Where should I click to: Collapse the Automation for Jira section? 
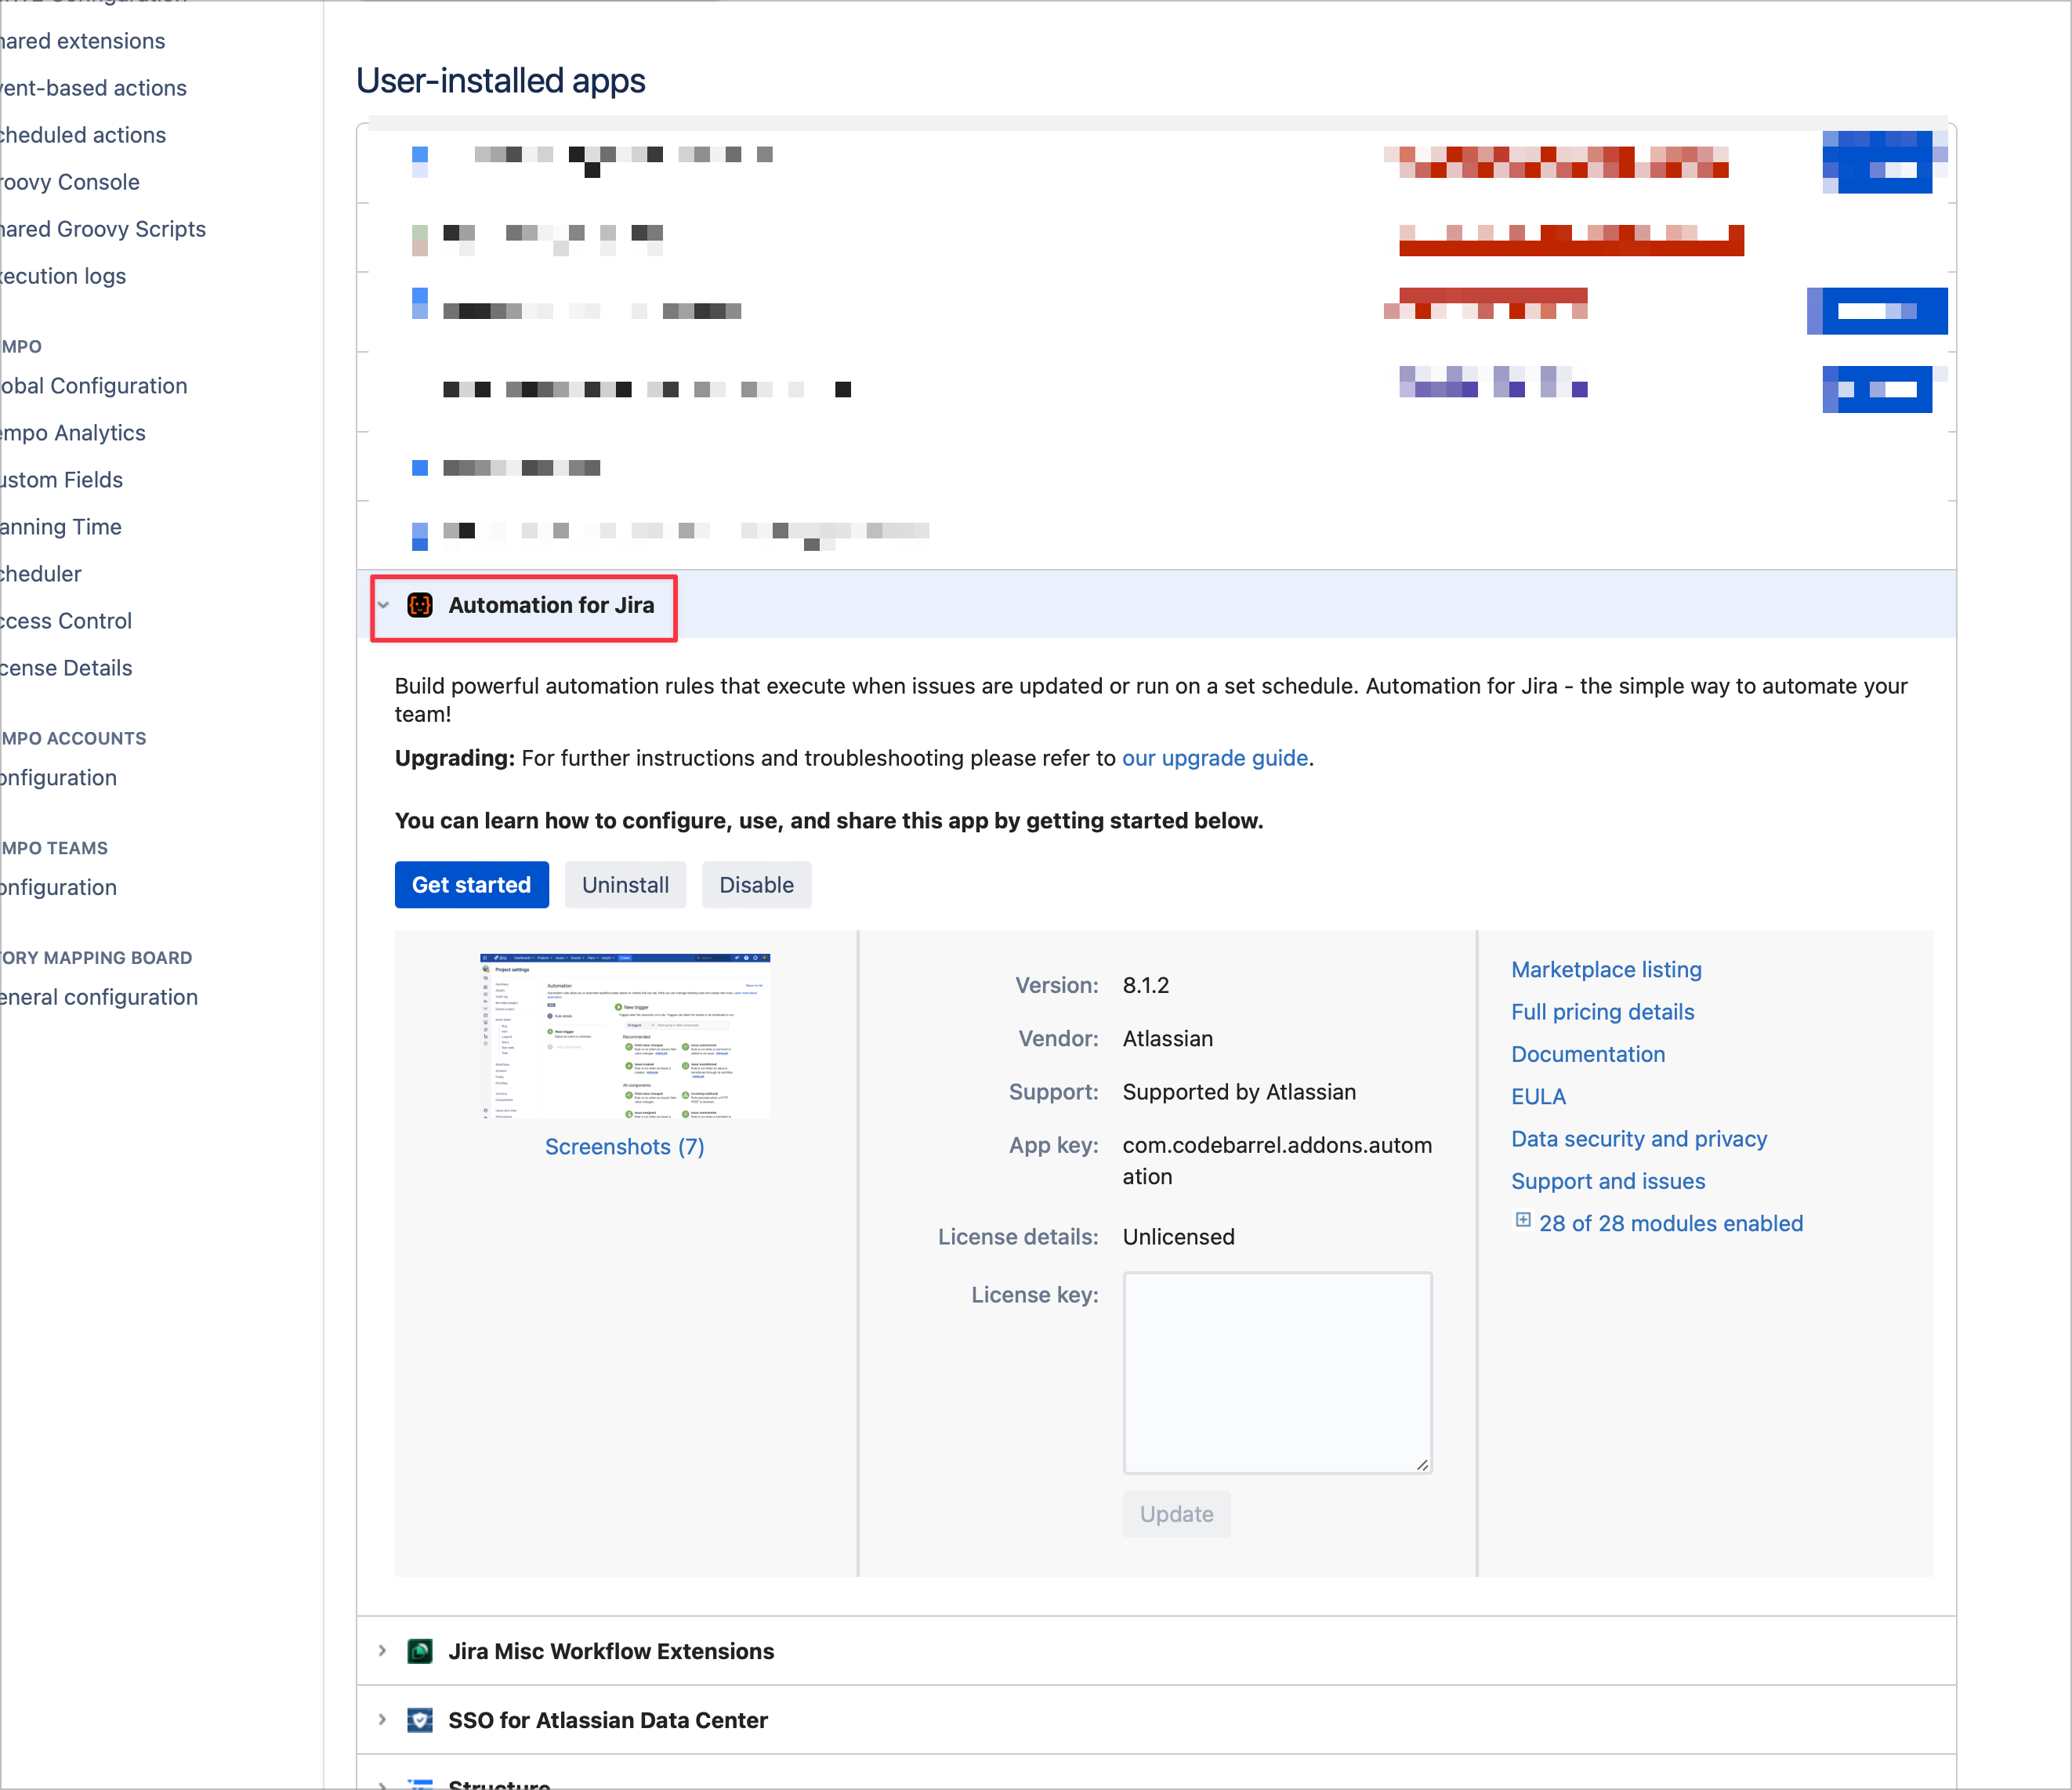(x=384, y=605)
